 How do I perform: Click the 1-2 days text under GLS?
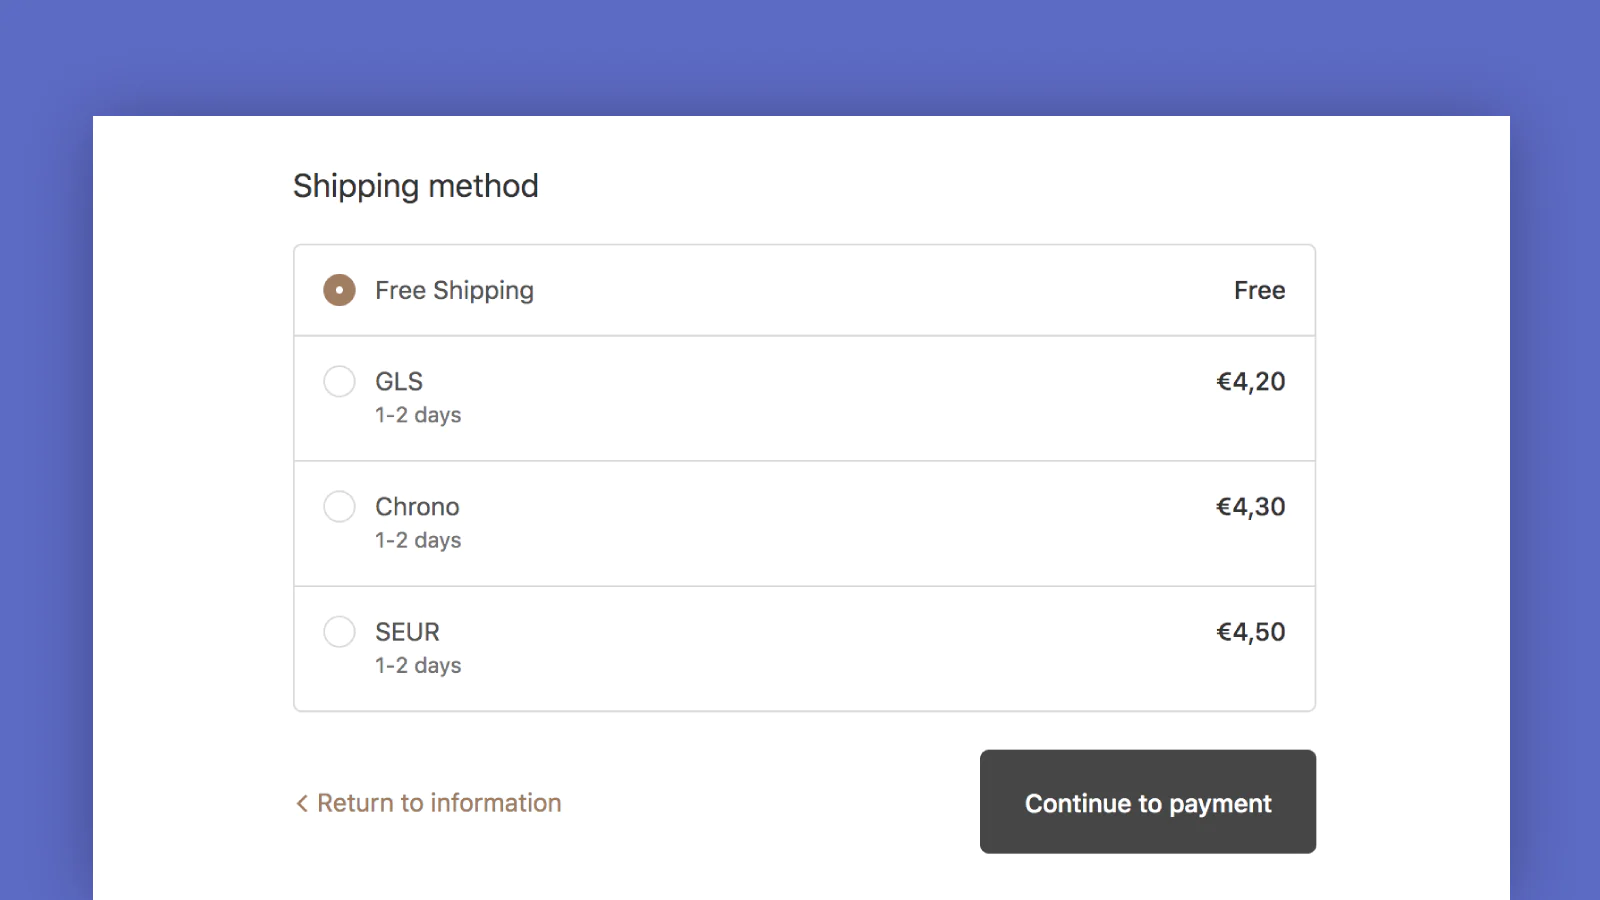(418, 415)
